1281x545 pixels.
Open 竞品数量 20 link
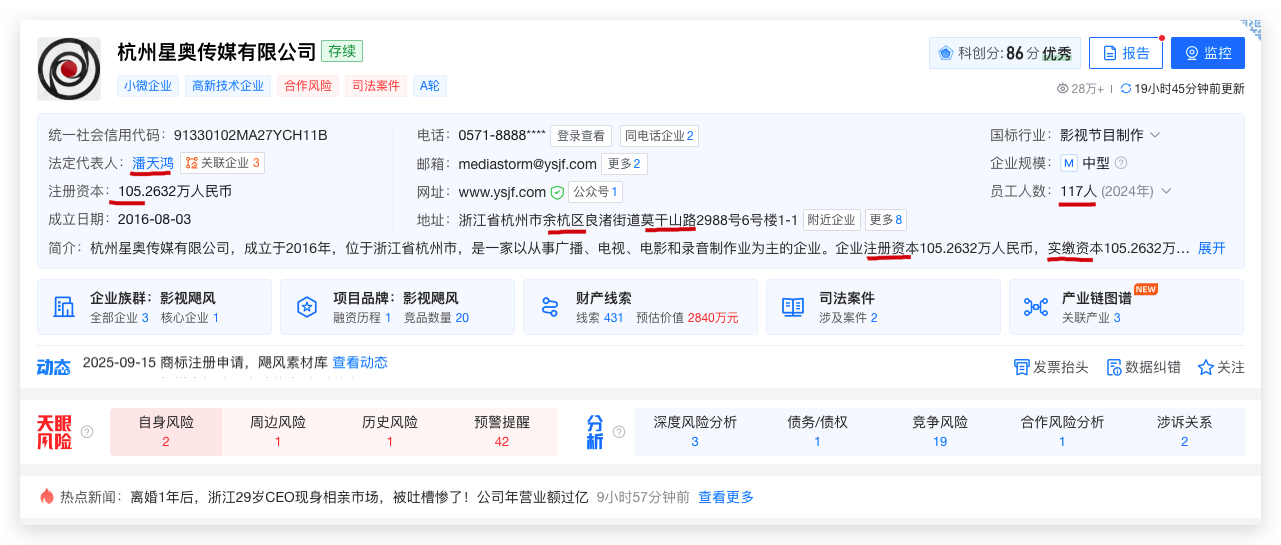click(x=436, y=318)
